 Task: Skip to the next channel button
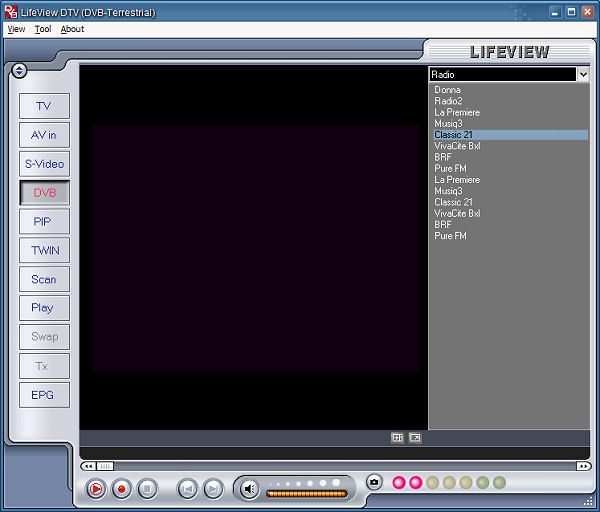point(213,489)
